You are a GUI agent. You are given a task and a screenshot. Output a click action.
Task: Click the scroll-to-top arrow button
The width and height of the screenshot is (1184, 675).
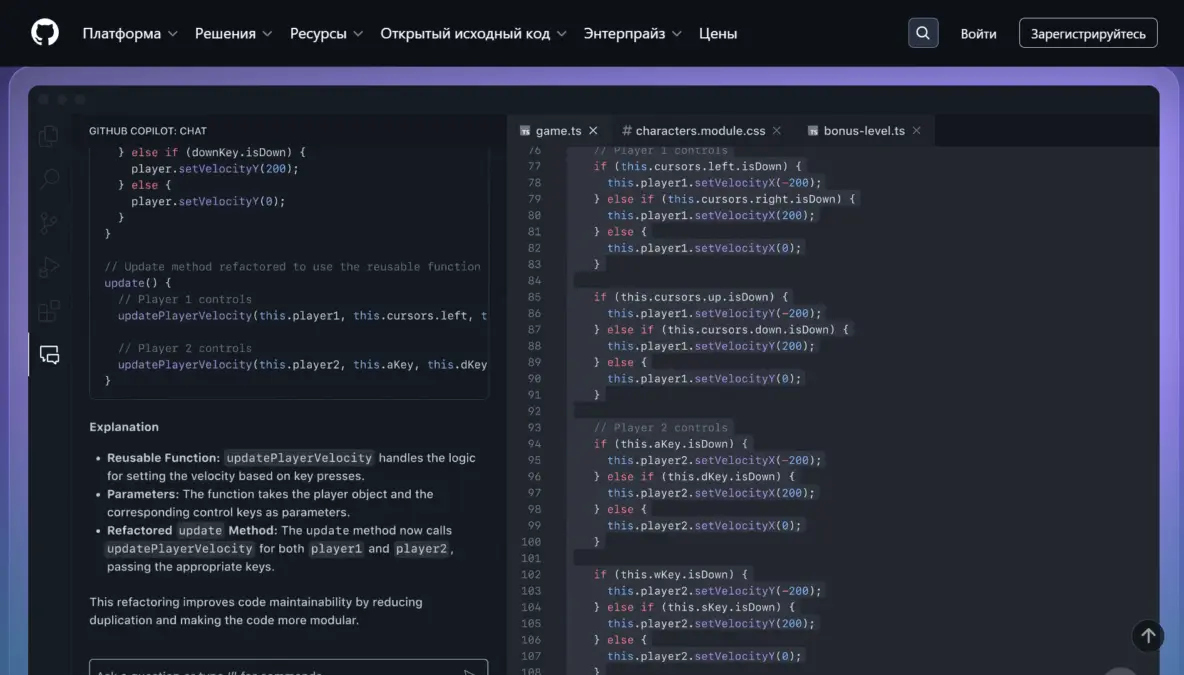coord(1148,635)
